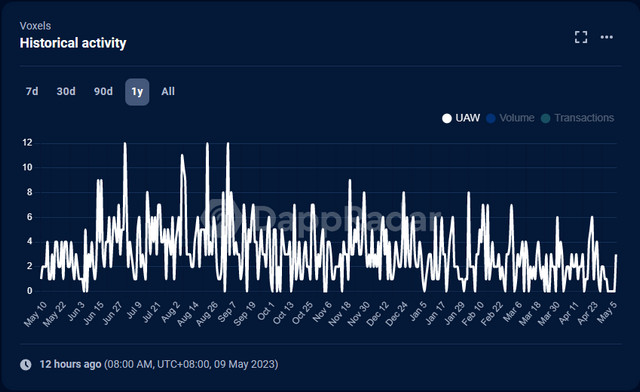640x392 pixels.
Task: Click the Jul 21 x-axis label
Action: pyautogui.click(x=151, y=313)
